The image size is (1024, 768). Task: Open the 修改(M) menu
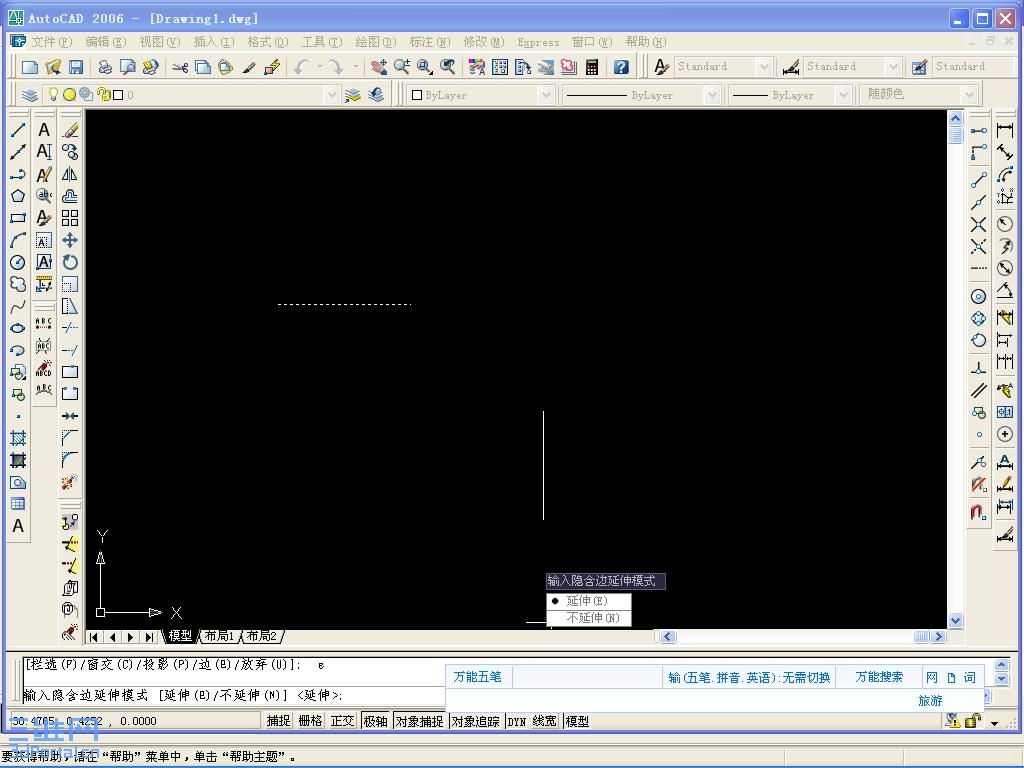[484, 42]
